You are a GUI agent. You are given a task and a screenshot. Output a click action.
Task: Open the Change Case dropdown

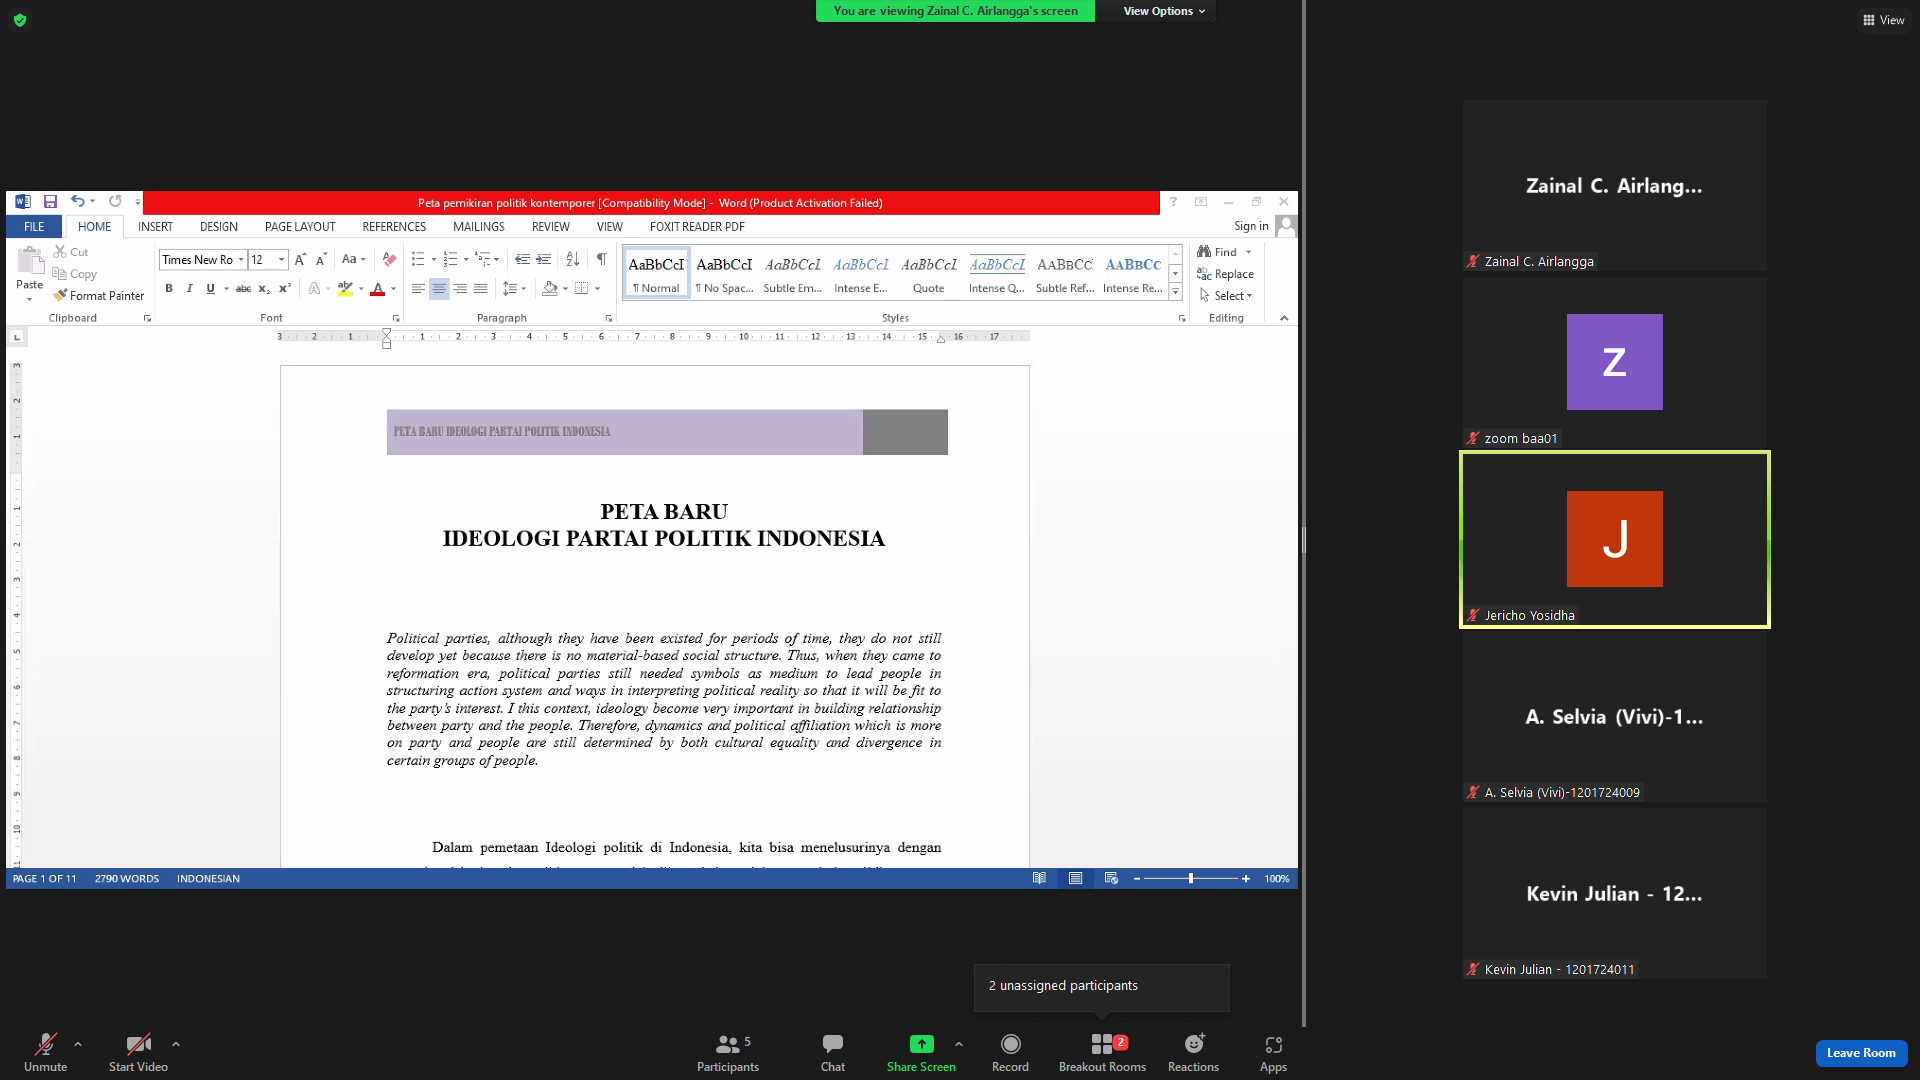click(353, 260)
